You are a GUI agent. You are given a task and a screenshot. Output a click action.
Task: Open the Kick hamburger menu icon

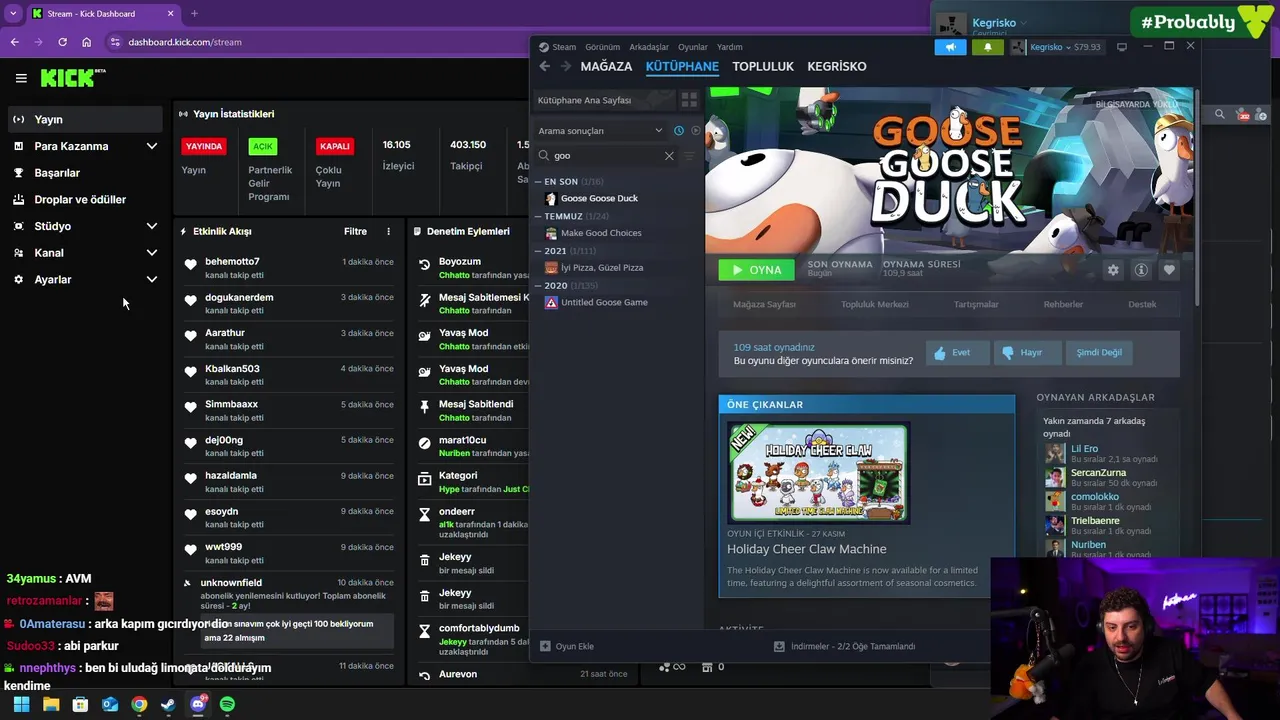21,78
